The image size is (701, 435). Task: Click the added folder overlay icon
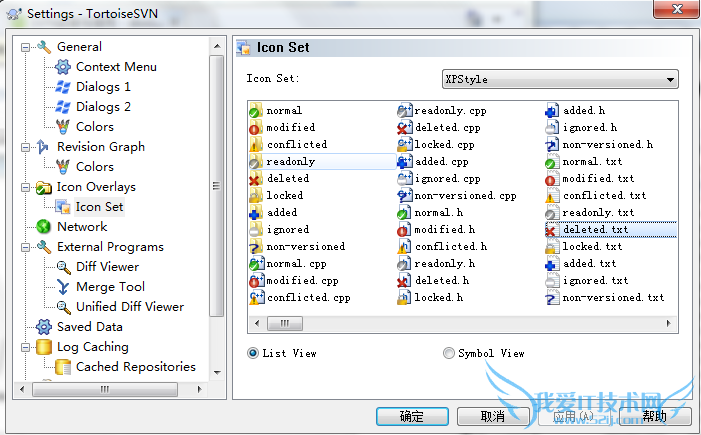click(x=255, y=212)
